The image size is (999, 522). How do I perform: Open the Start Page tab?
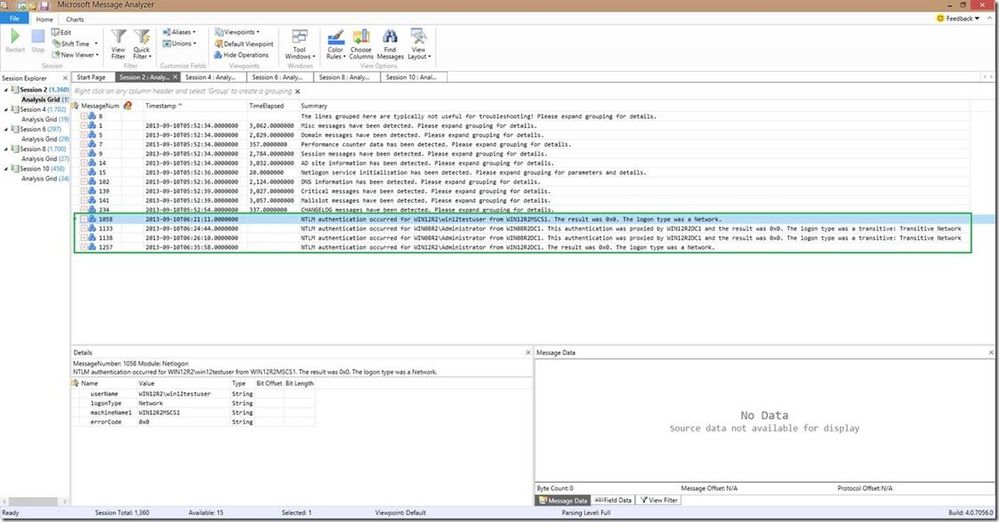point(91,77)
